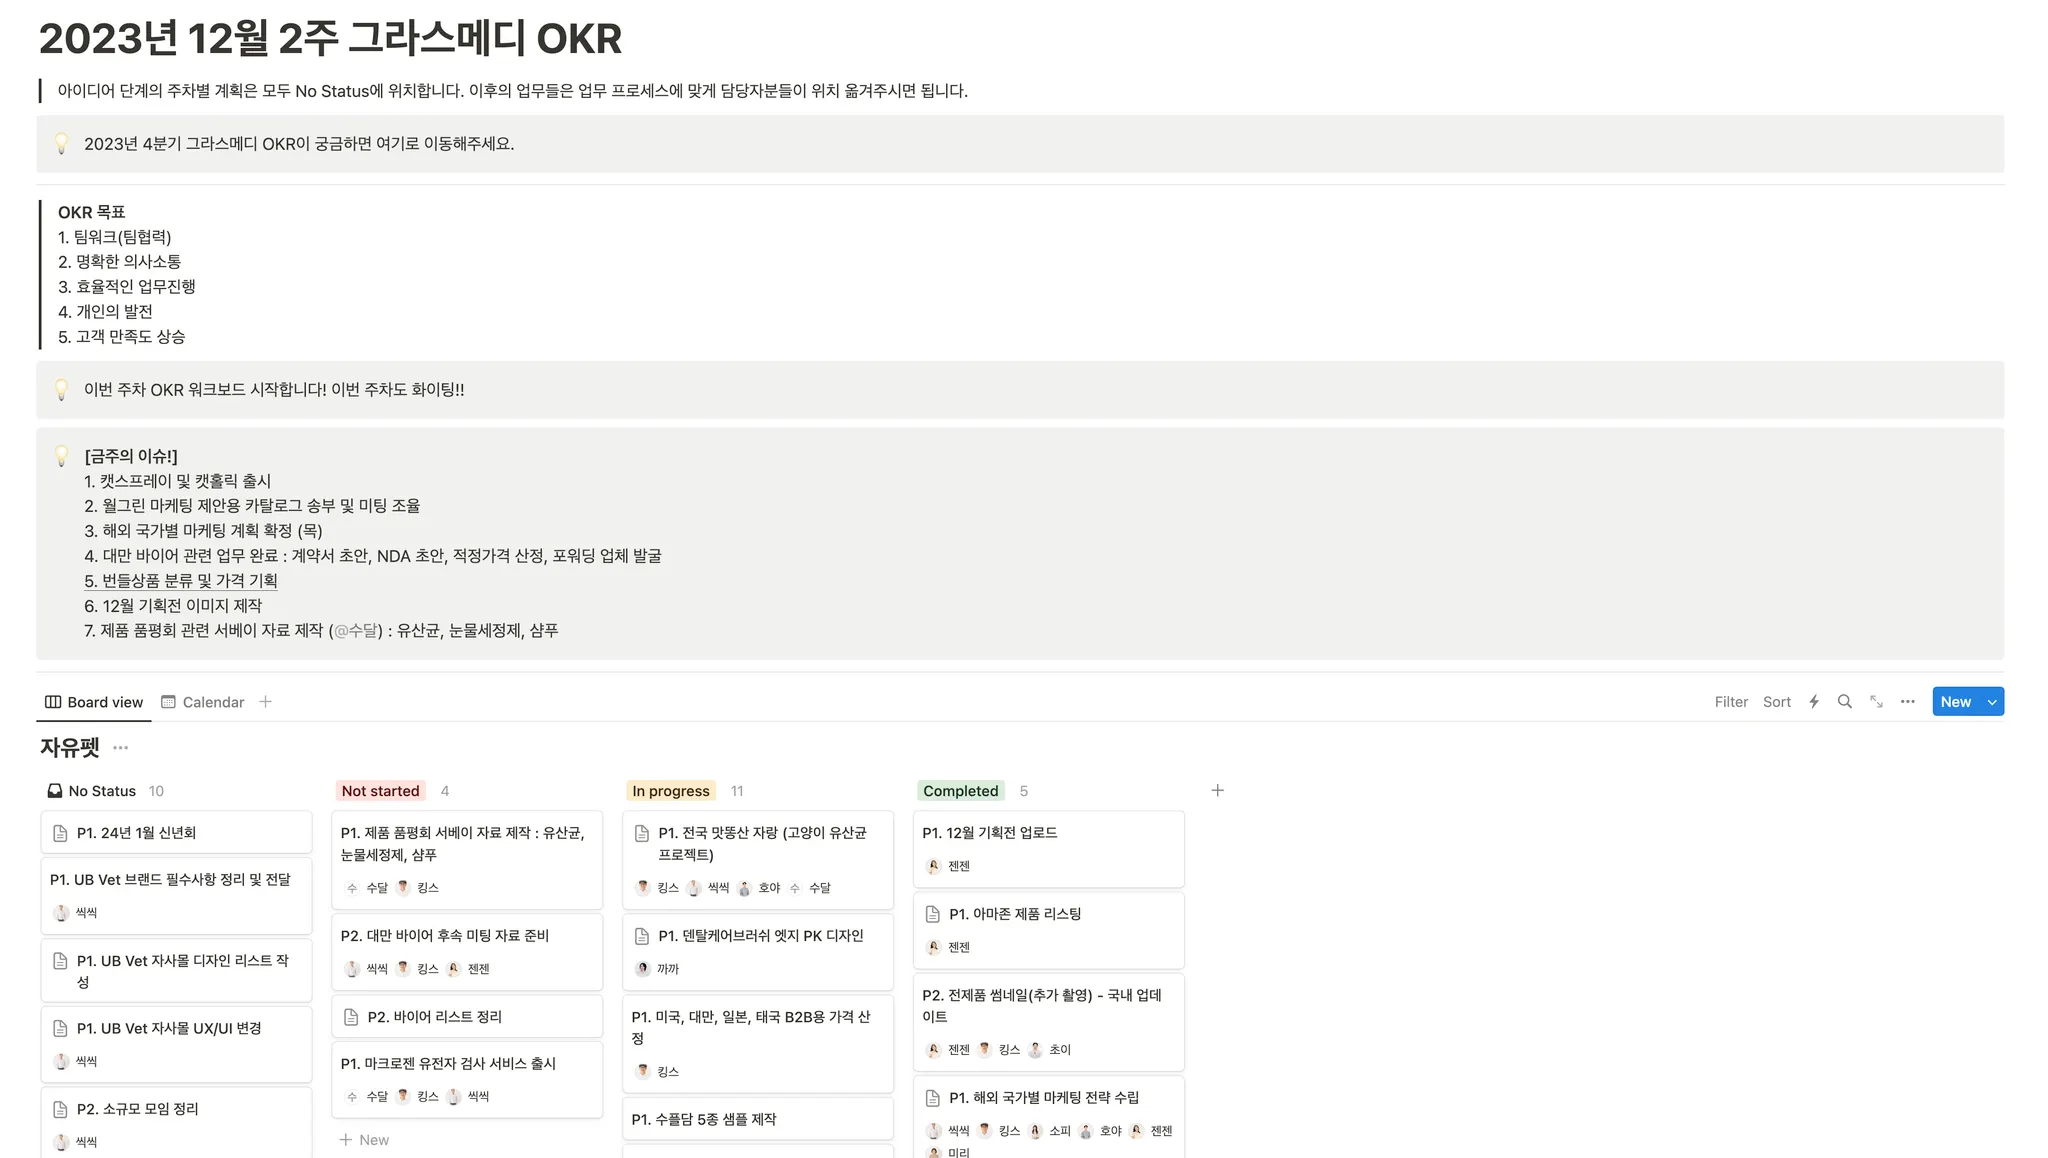Viewport: 2048px width, 1158px height.
Task: Open the P1. 아마존 제품 리스팅 card
Action: tap(1014, 914)
